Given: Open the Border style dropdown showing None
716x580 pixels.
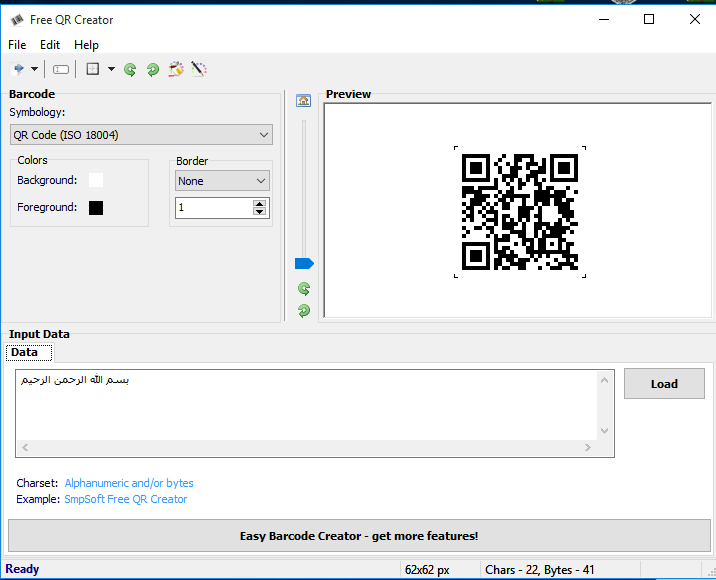Looking at the screenshot, I should click(x=222, y=181).
